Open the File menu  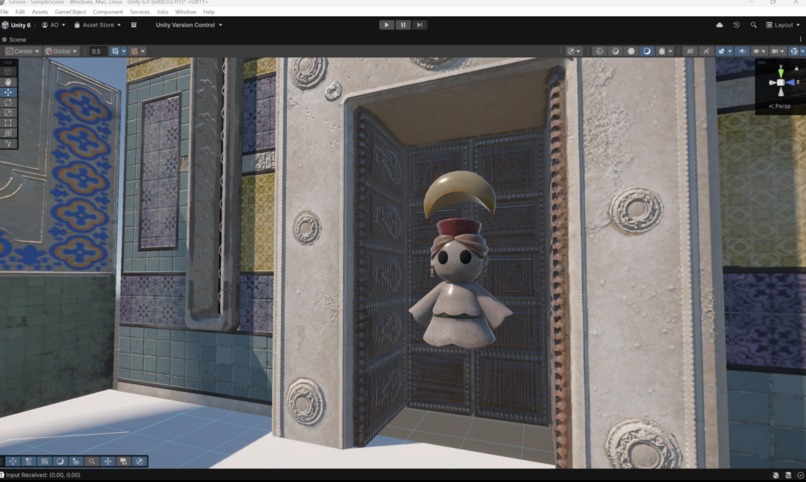click(5, 12)
